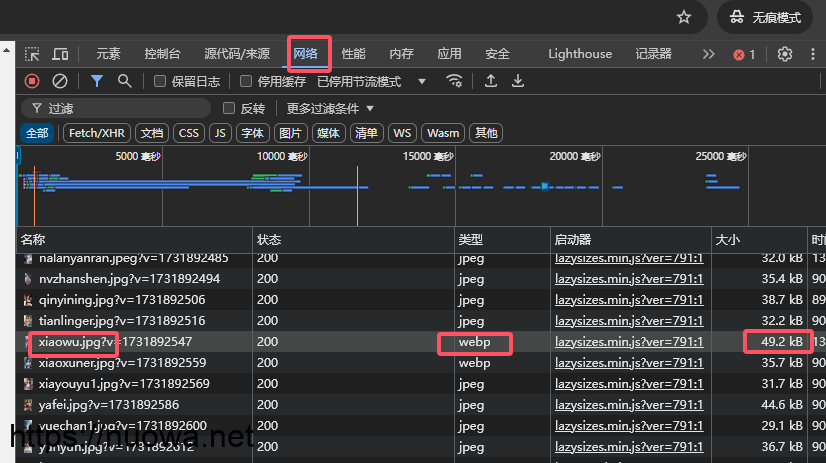
Task: Expand 更多过滤条件 dropdown
Action: coord(330,108)
